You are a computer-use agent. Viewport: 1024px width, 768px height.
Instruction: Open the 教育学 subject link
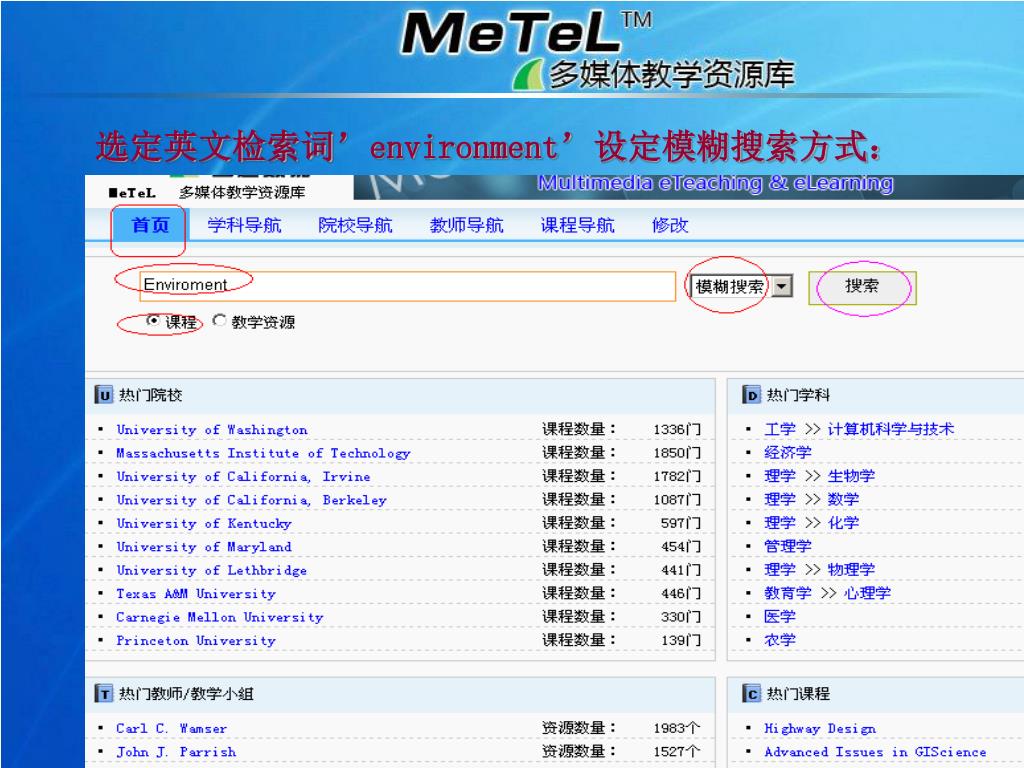788,594
